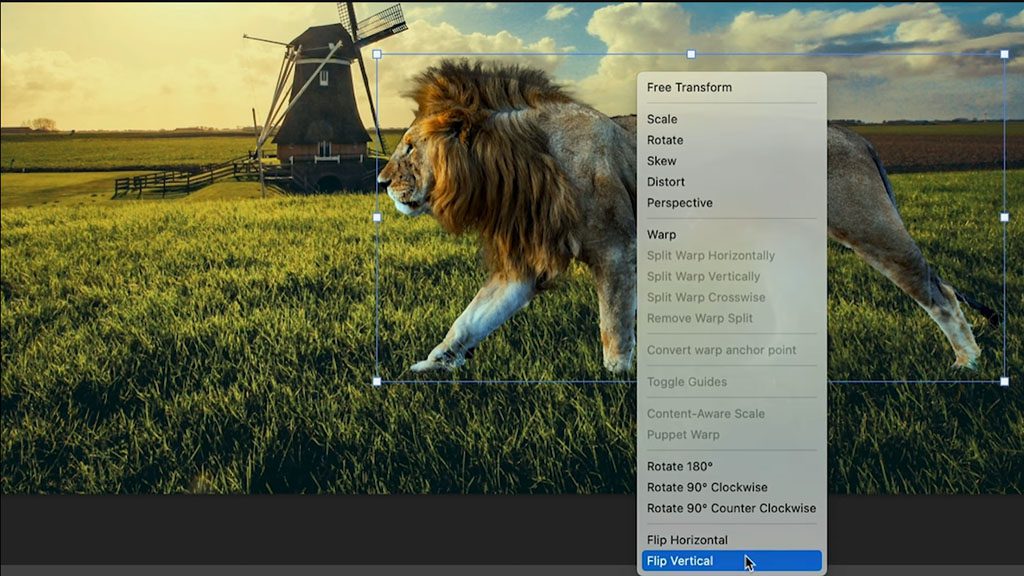Screen dimensions: 1024x576
Task: Click the top-center transform handle
Action: 691,54
